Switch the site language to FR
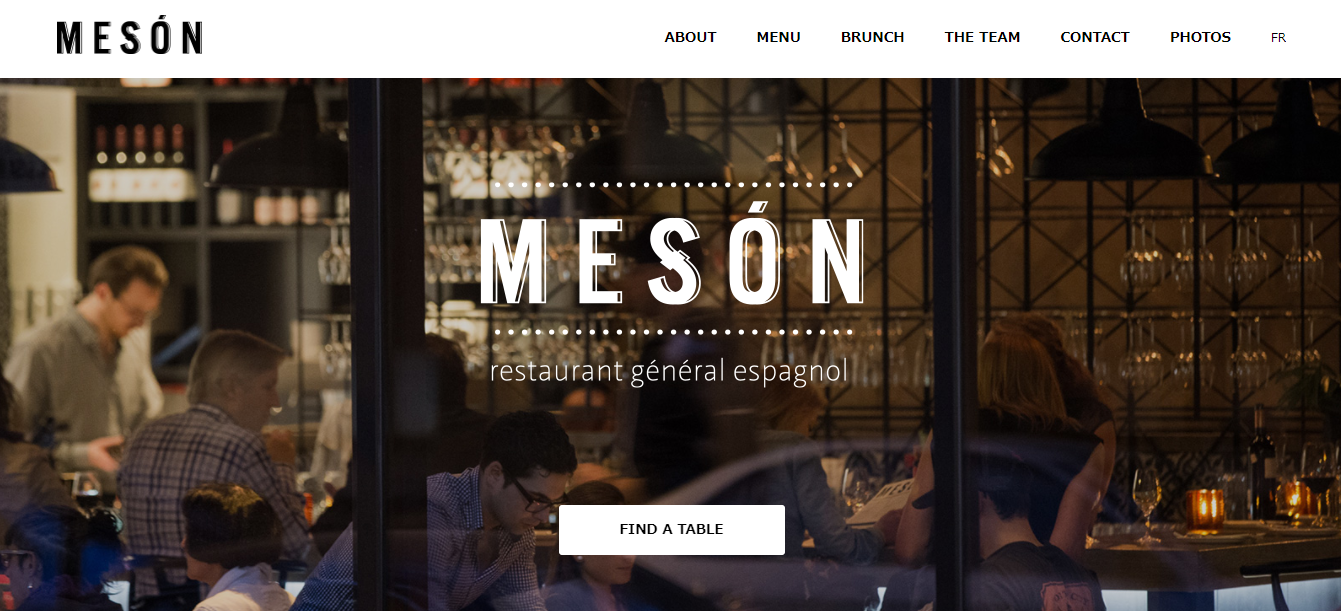The image size is (1341, 611). (1278, 38)
